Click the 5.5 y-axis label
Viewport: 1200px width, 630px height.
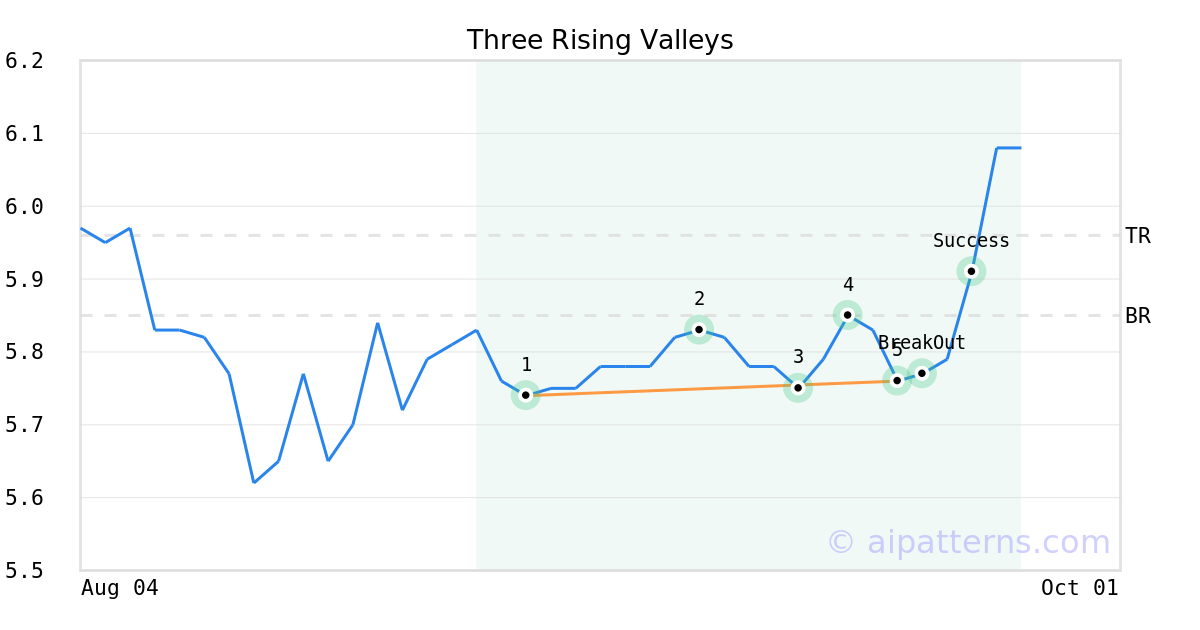pos(24,570)
